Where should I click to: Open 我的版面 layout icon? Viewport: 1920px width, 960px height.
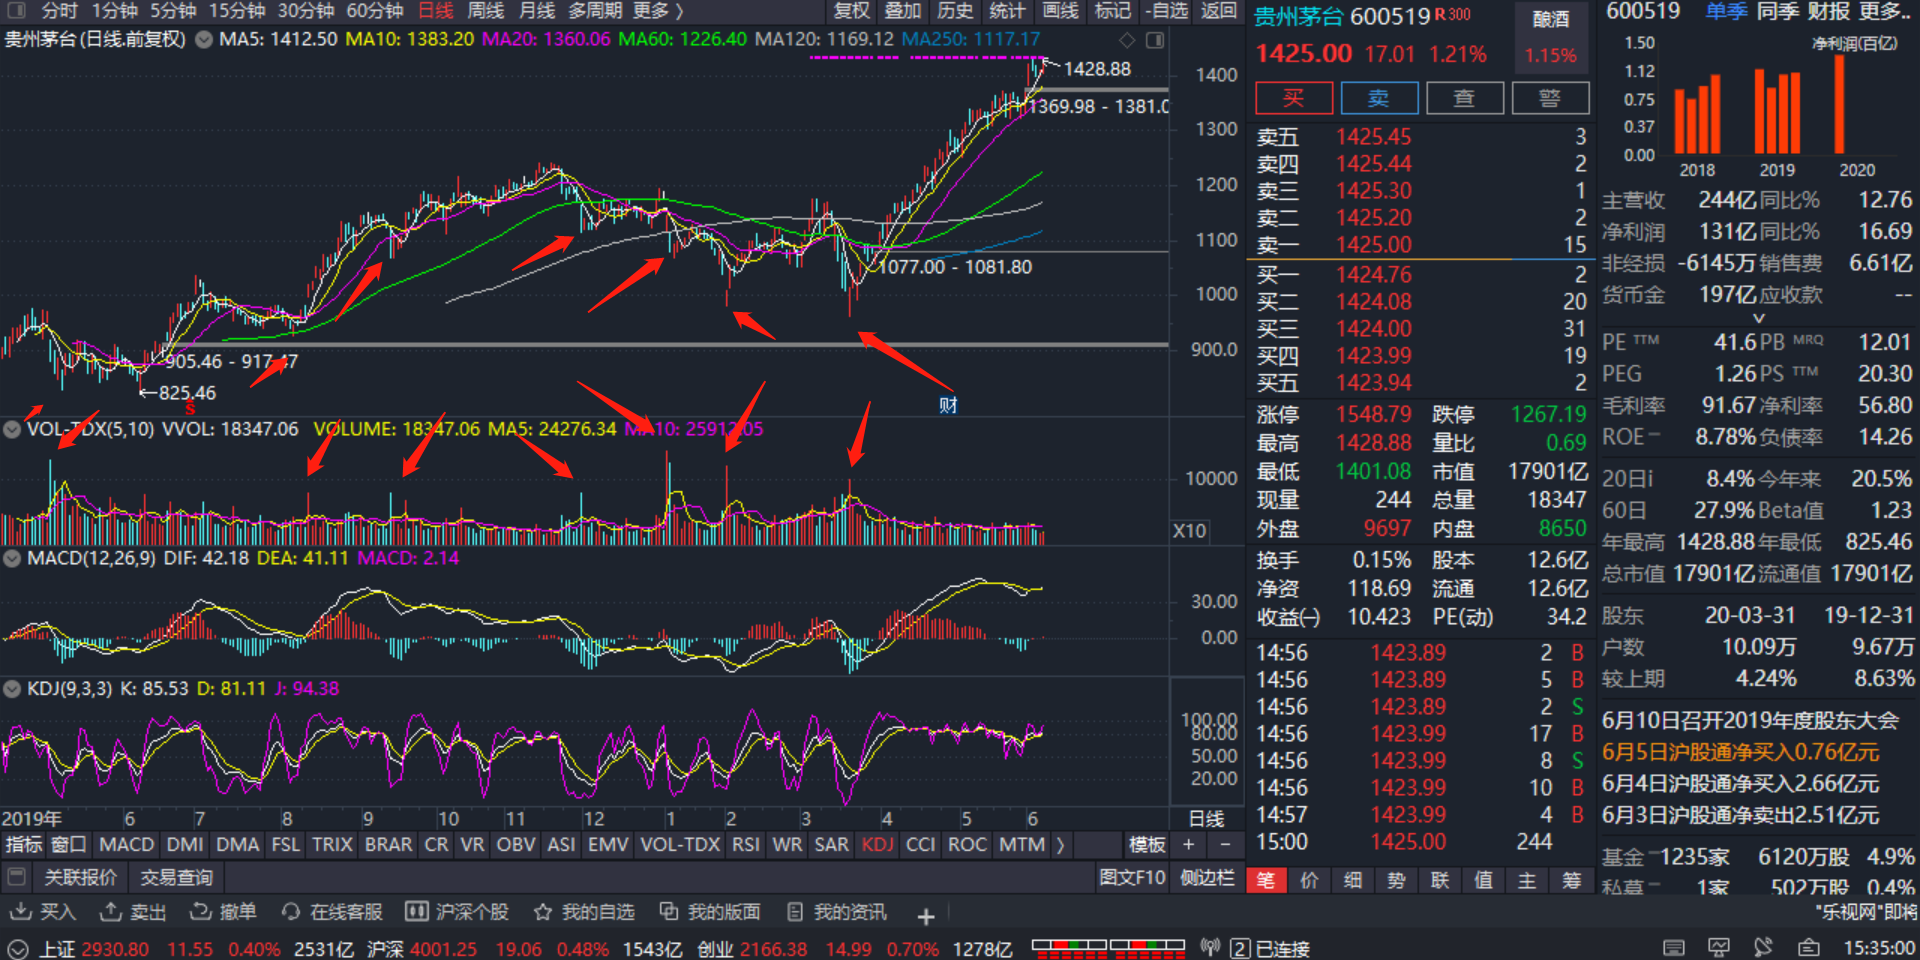coord(669,911)
